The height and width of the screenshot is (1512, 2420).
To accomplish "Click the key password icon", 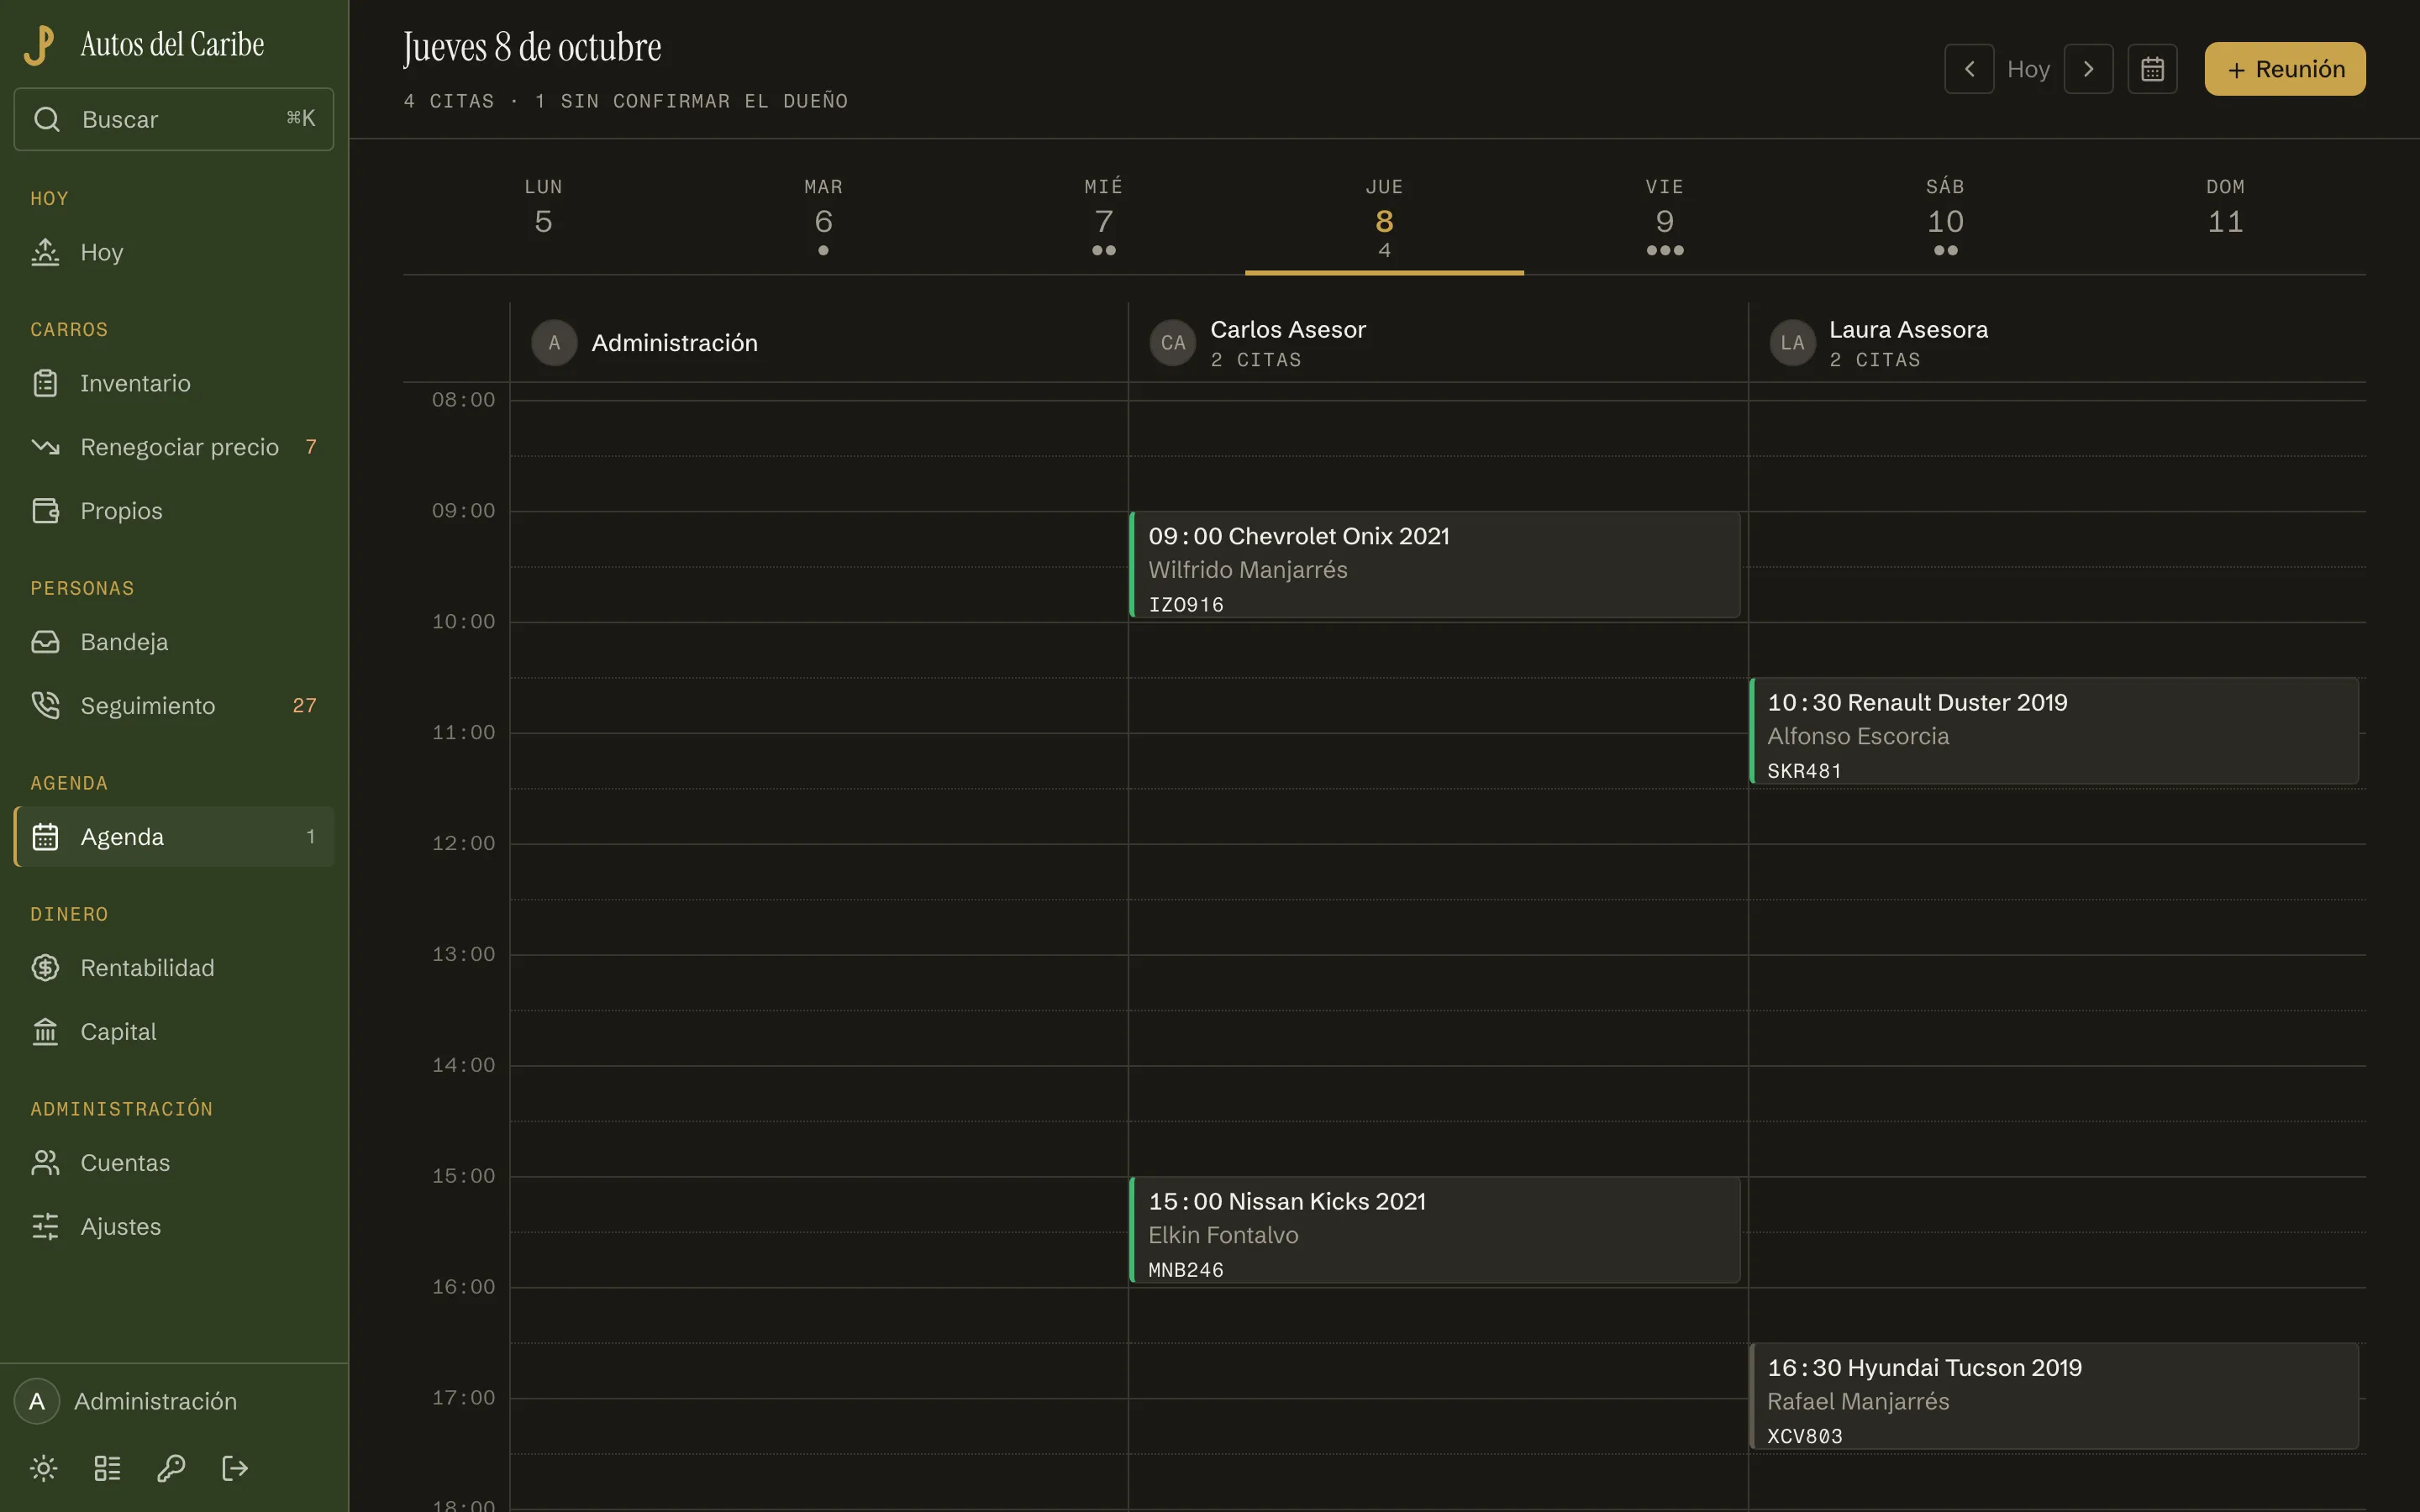I will click(171, 1468).
